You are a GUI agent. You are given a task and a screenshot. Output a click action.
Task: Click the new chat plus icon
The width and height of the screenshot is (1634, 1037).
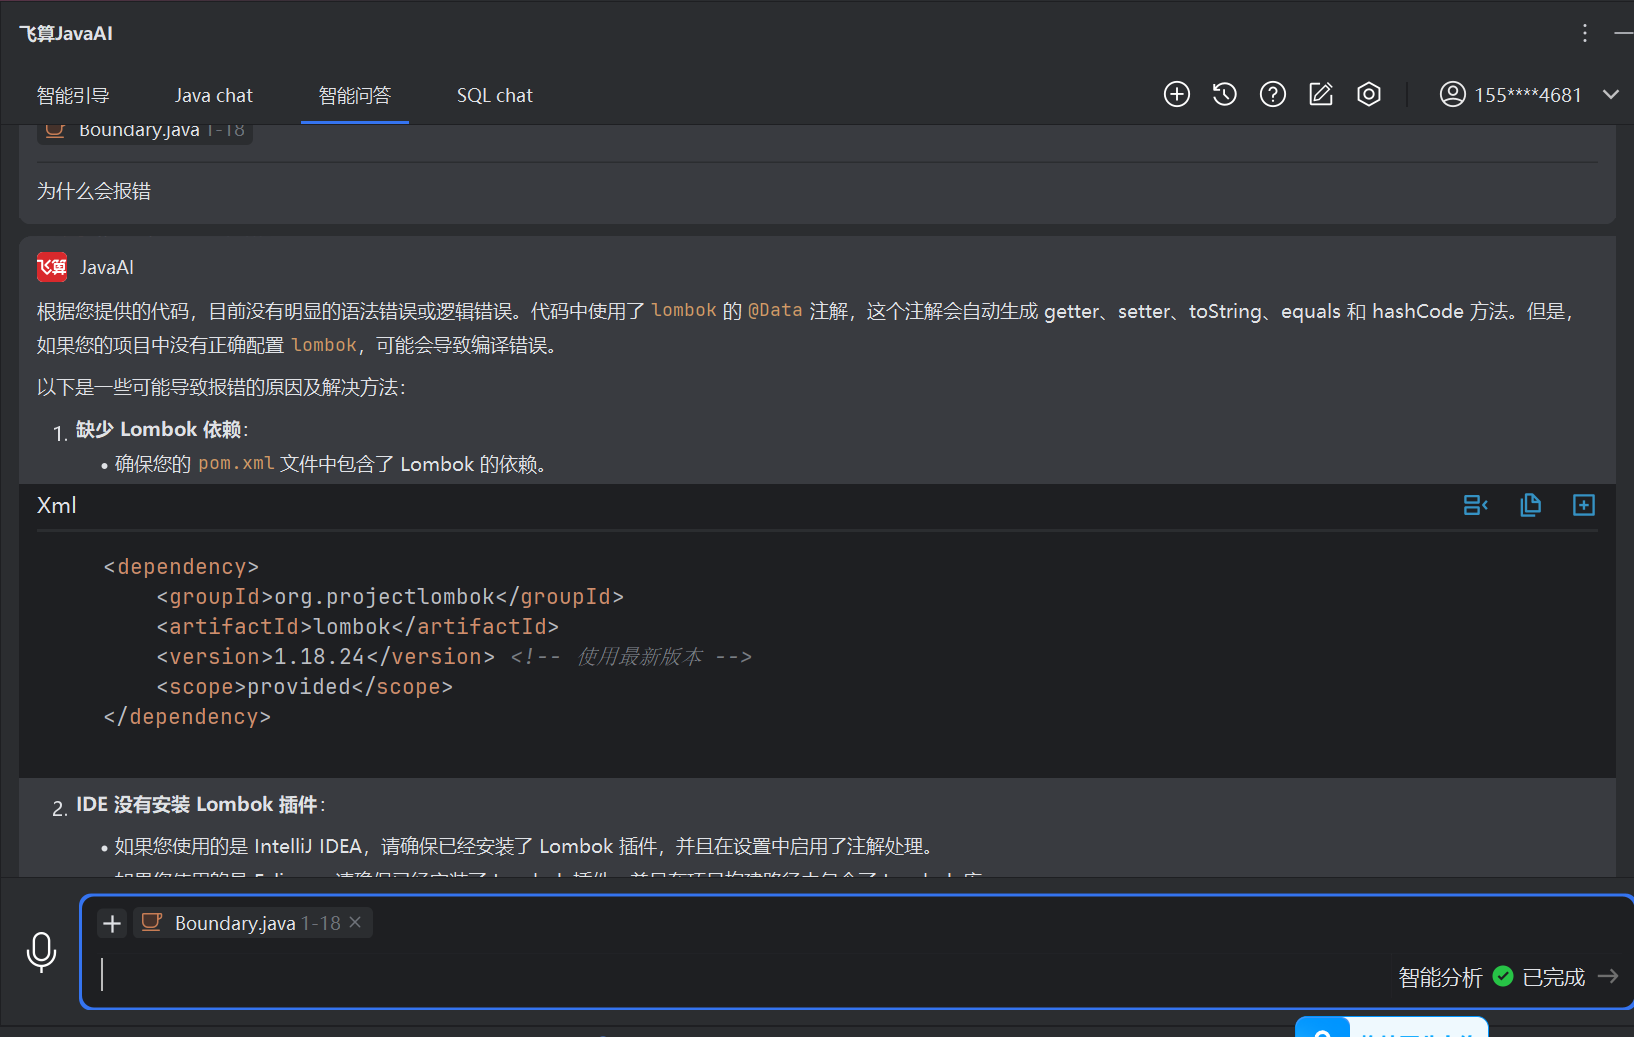(1176, 94)
